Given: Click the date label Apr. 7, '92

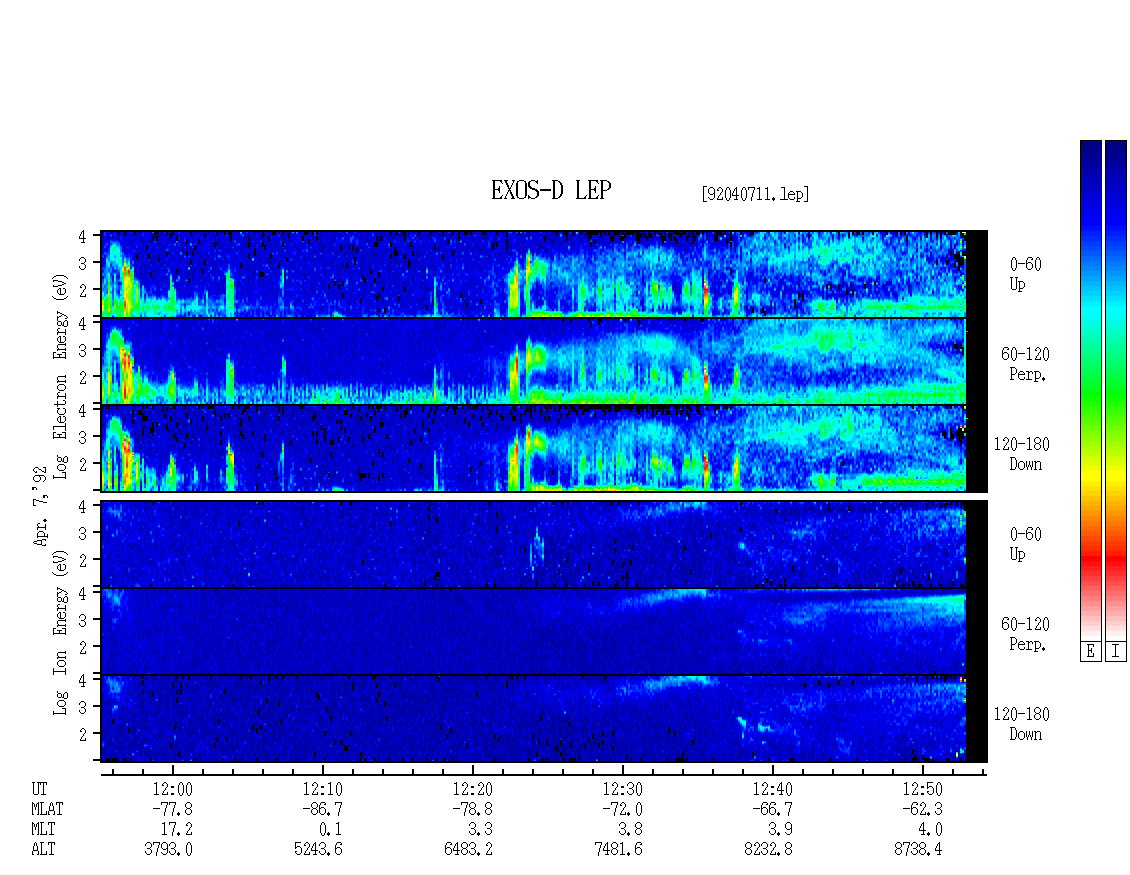Looking at the screenshot, I should pos(41,506).
